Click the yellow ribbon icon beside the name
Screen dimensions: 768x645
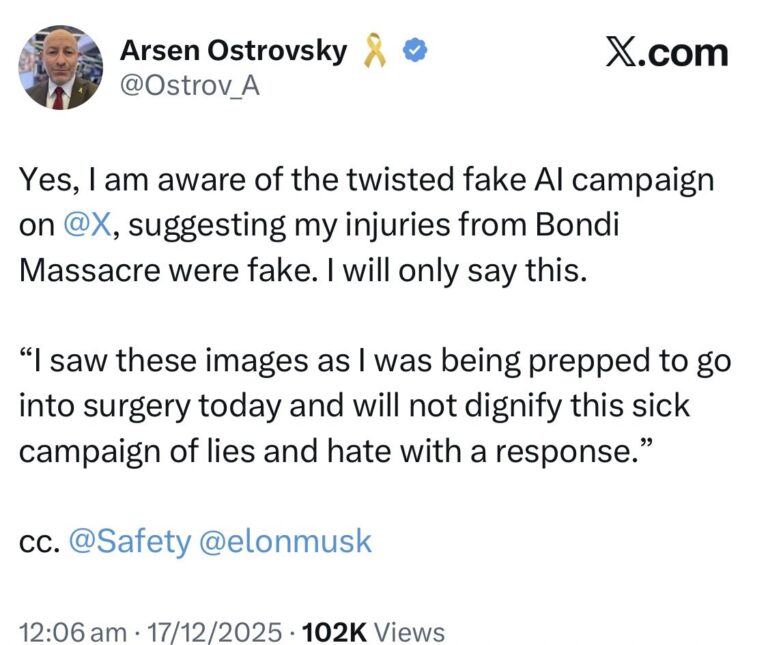pyautogui.click(x=375, y=51)
